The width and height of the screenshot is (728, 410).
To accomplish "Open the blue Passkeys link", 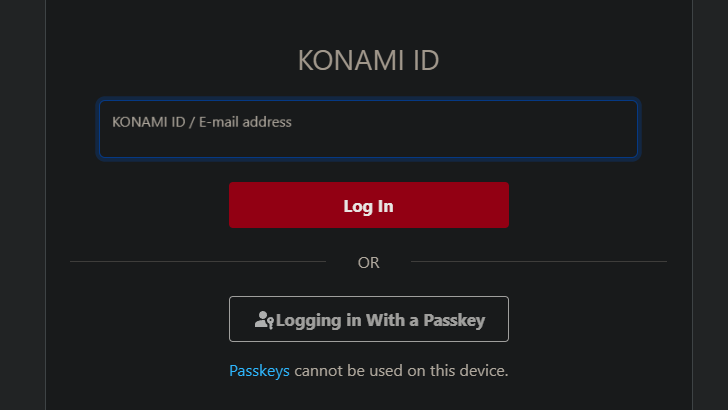I will [x=259, y=371].
